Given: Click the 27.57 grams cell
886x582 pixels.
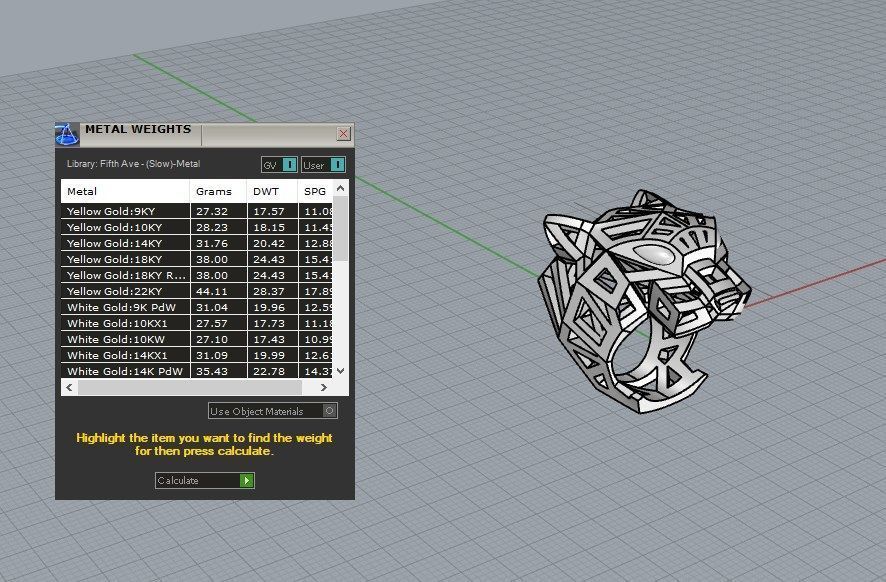Looking at the screenshot, I should [x=218, y=323].
